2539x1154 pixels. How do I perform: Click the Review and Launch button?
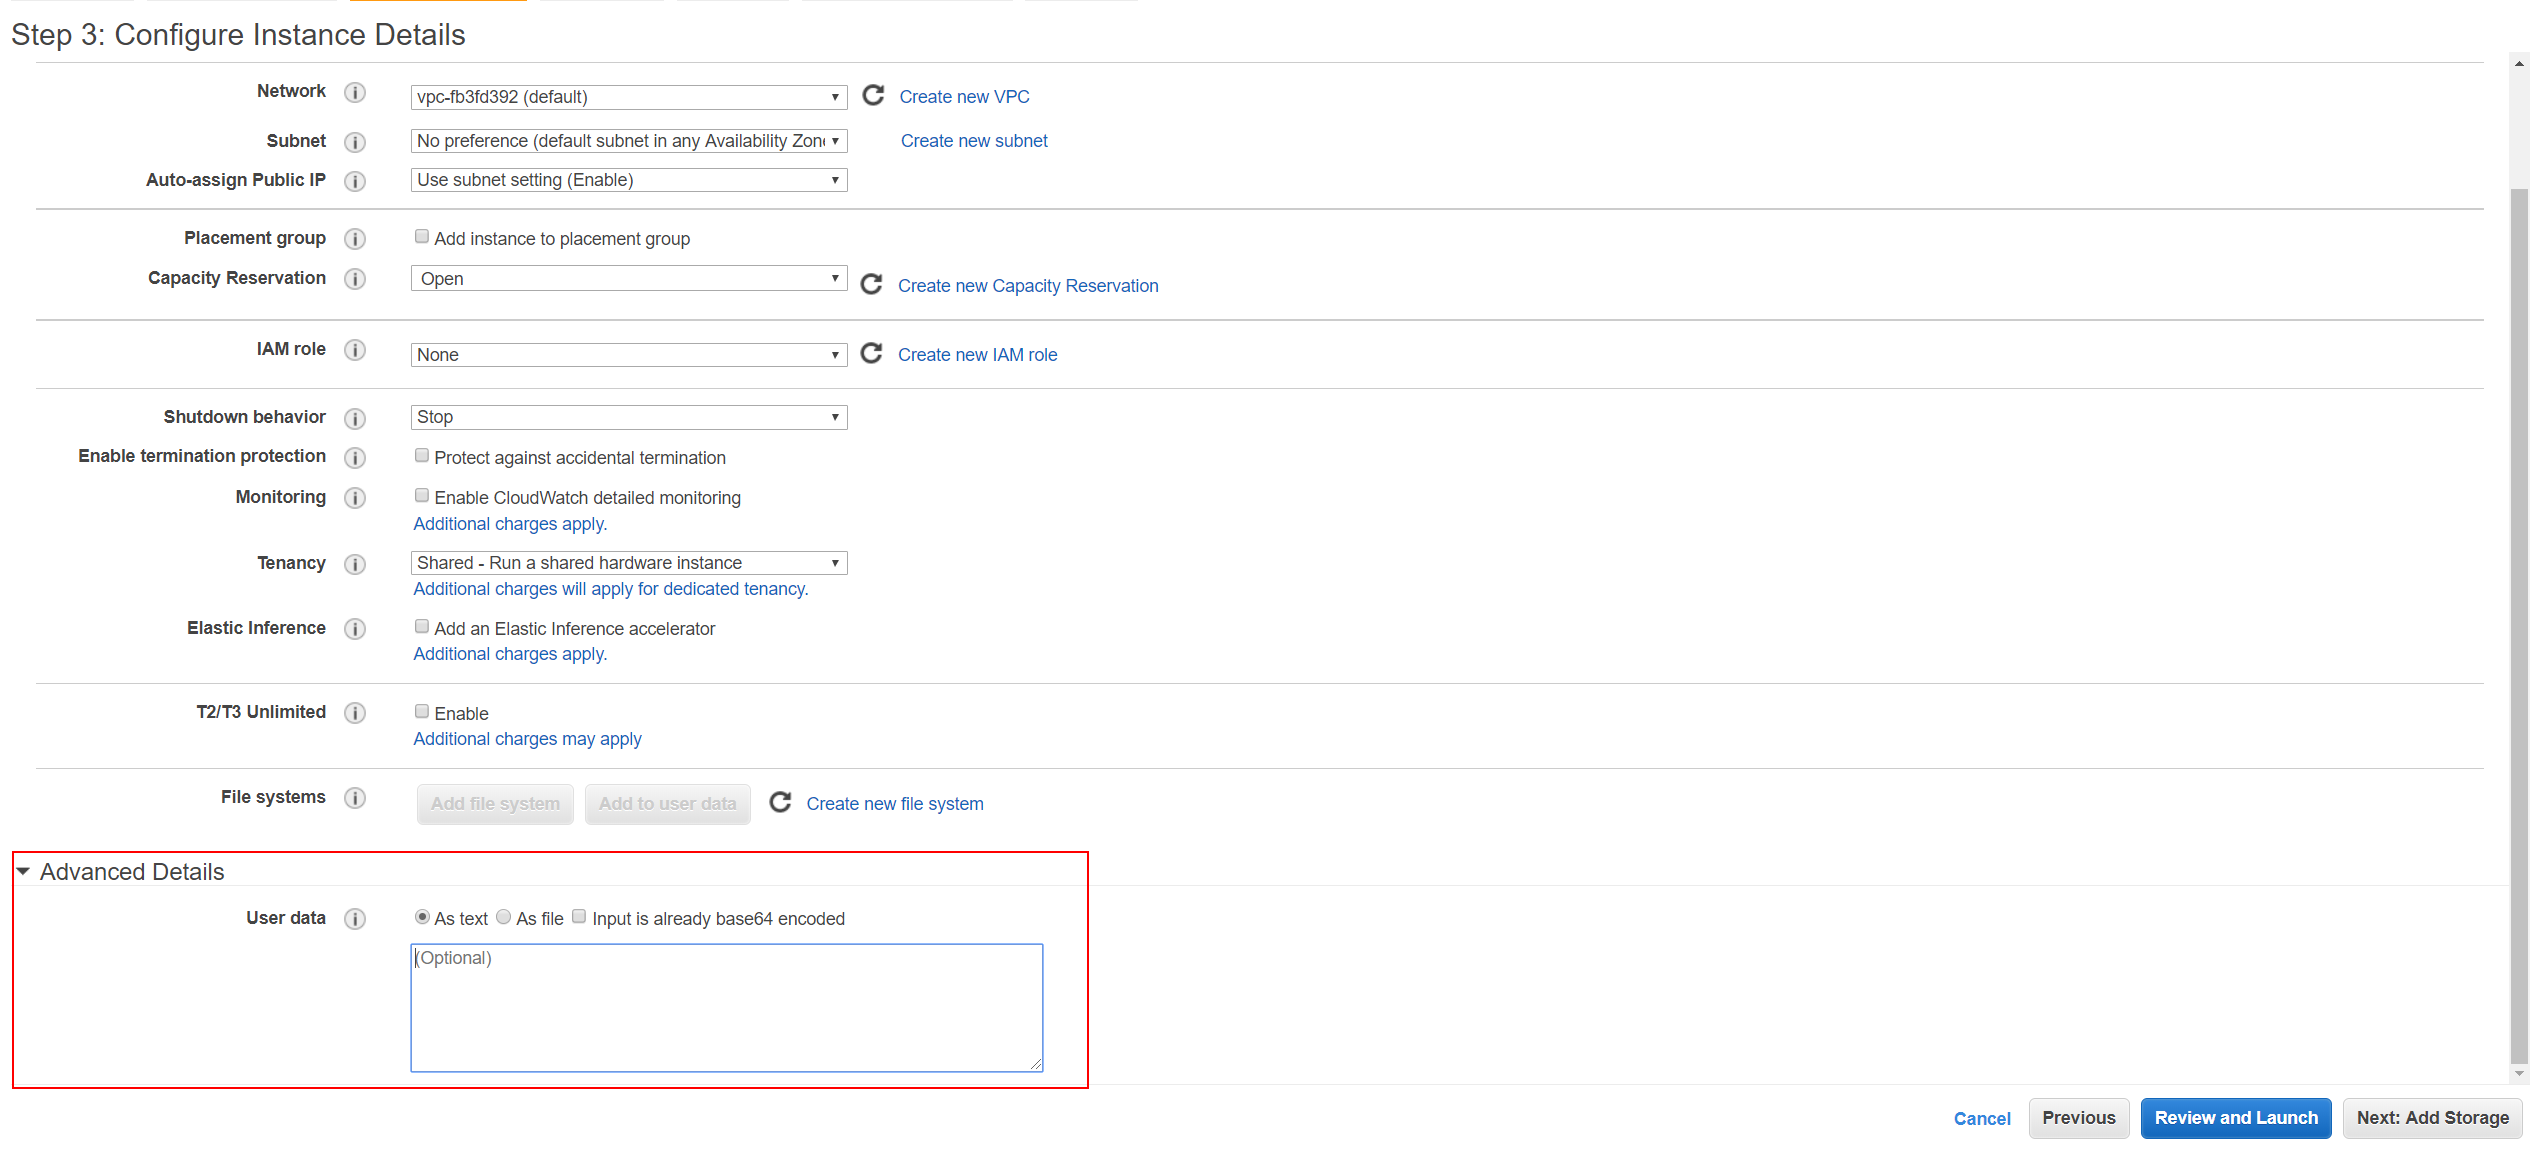[2235, 1118]
